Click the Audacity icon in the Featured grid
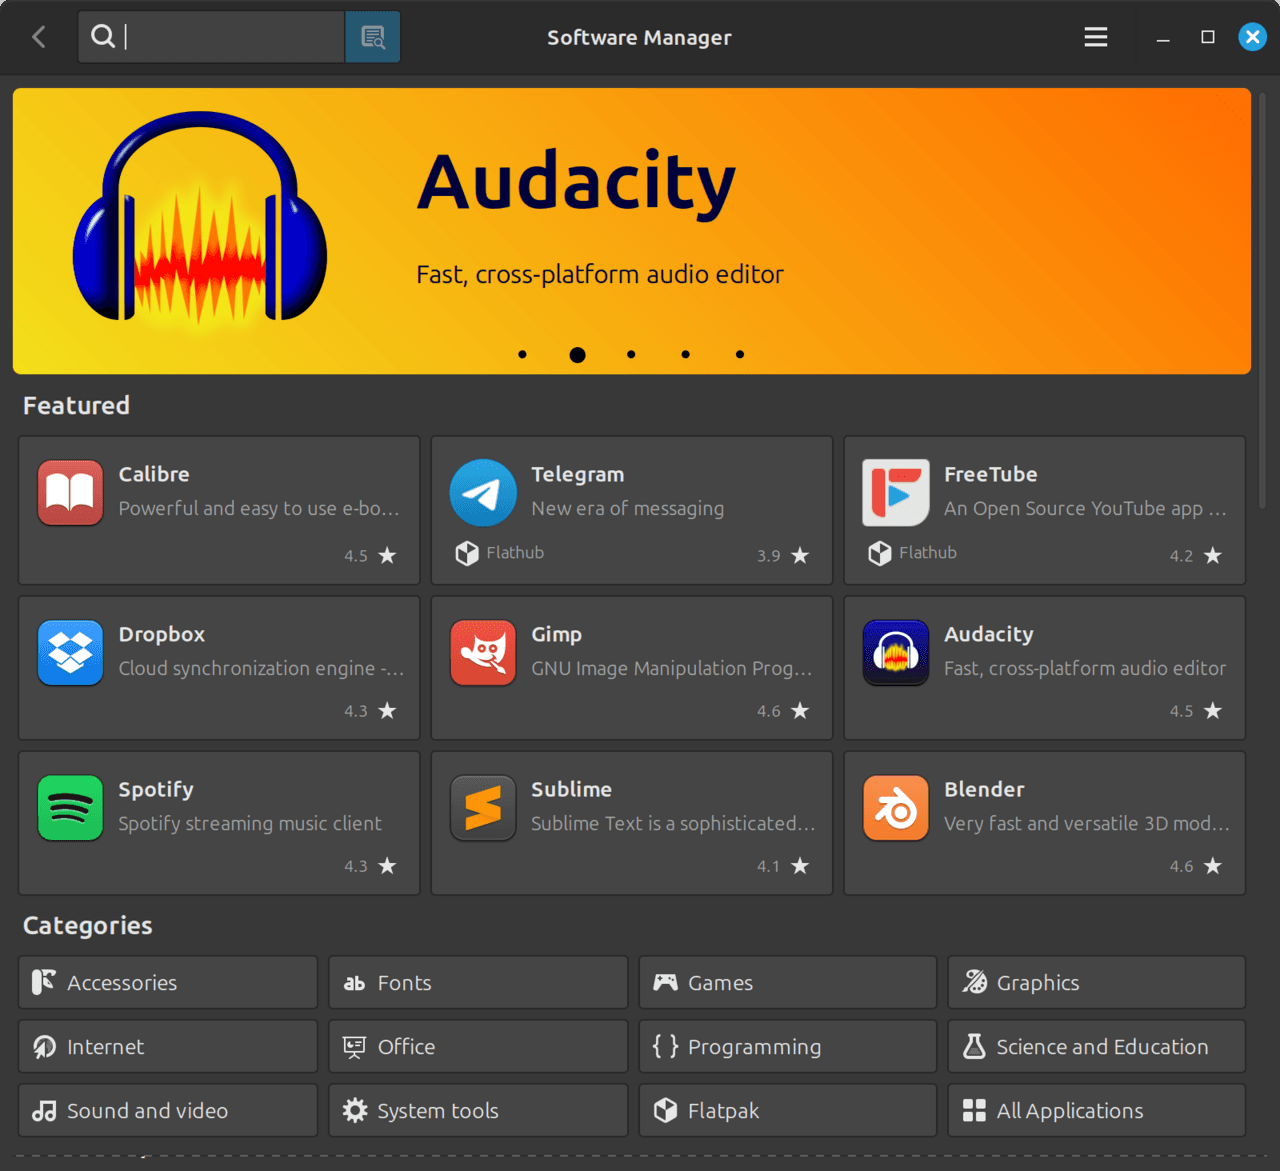 click(896, 652)
